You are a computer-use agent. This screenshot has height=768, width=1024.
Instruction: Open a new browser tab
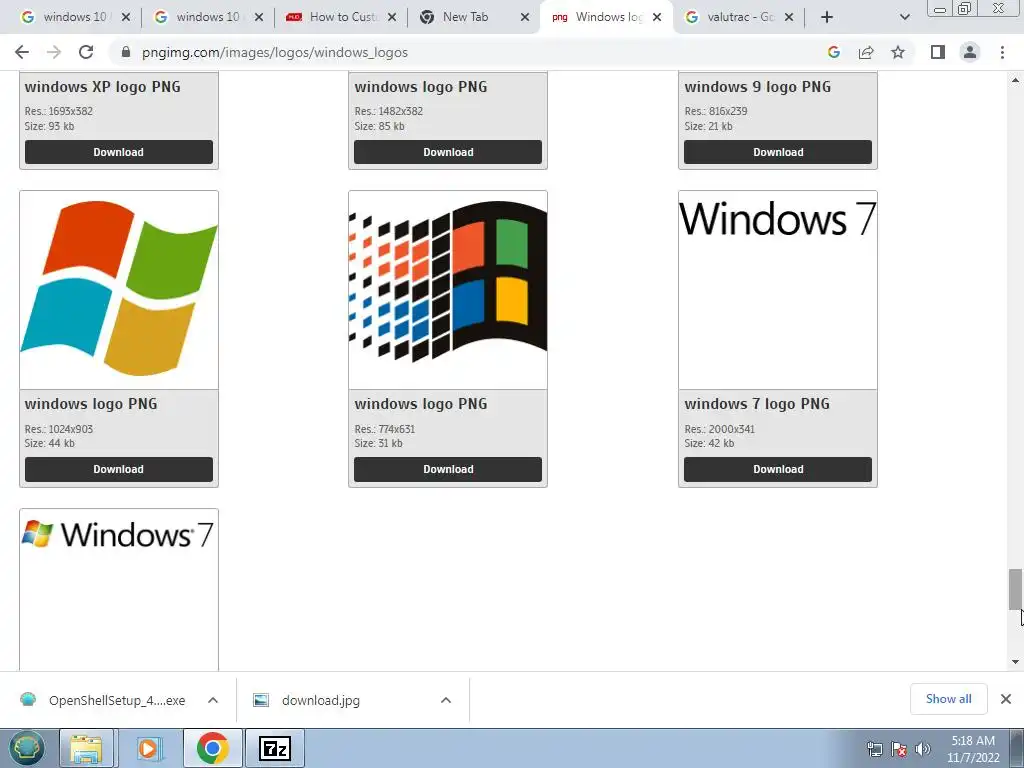pyautogui.click(x=827, y=17)
